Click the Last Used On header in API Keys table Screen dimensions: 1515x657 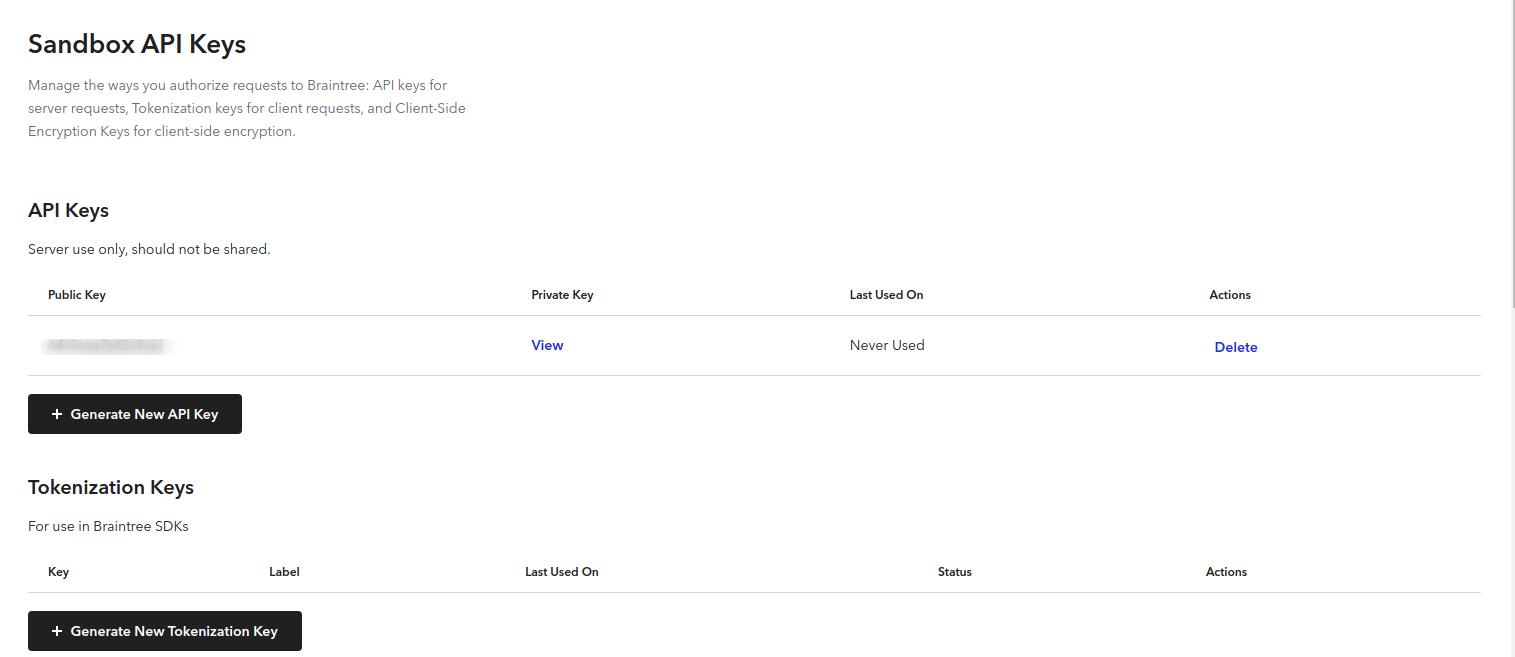click(886, 295)
